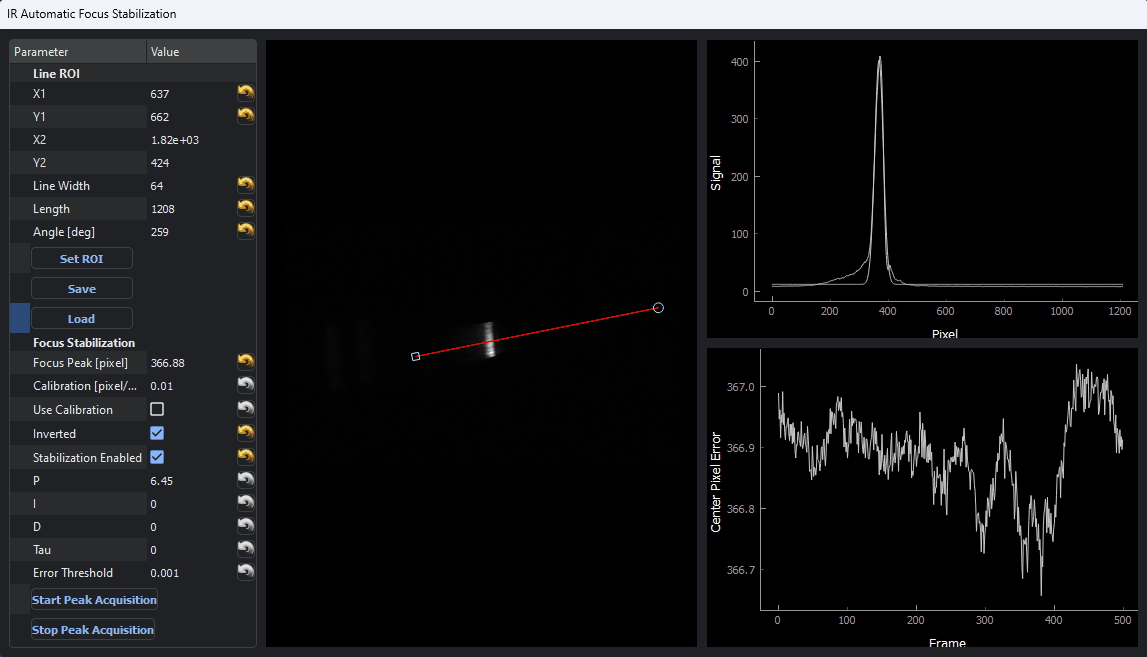Disable the Stabilization Enabled checkbox
1147x657 pixels.
[x=157, y=457]
